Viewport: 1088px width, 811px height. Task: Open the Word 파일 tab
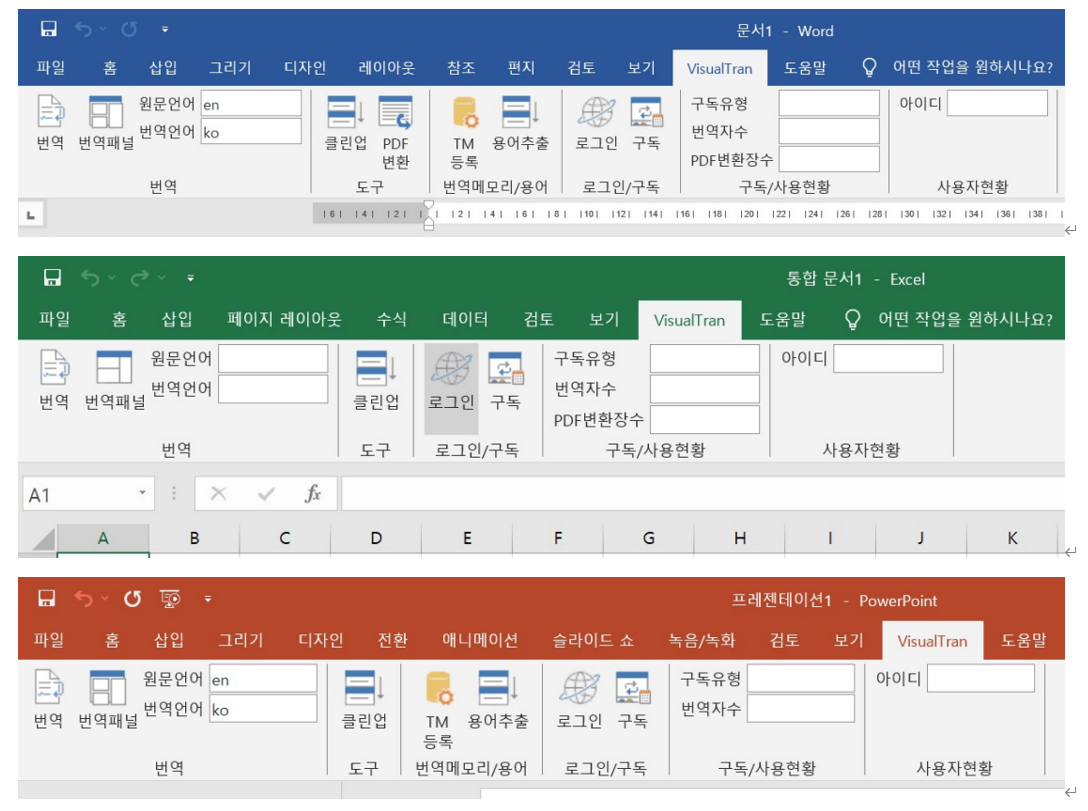coord(51,68)
